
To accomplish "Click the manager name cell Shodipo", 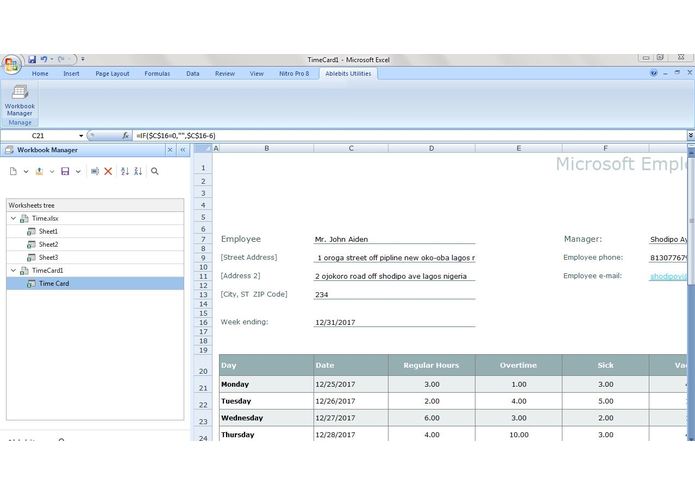I will (x=668, y=239).
